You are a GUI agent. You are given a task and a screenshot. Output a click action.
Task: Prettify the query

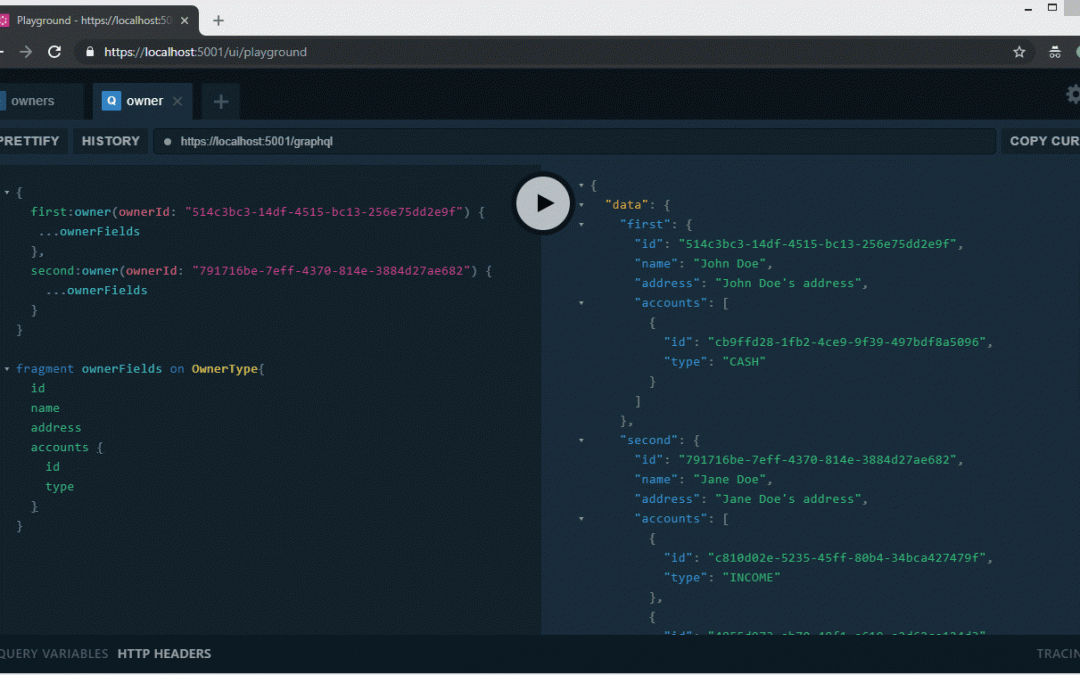(x=30, y=141)
